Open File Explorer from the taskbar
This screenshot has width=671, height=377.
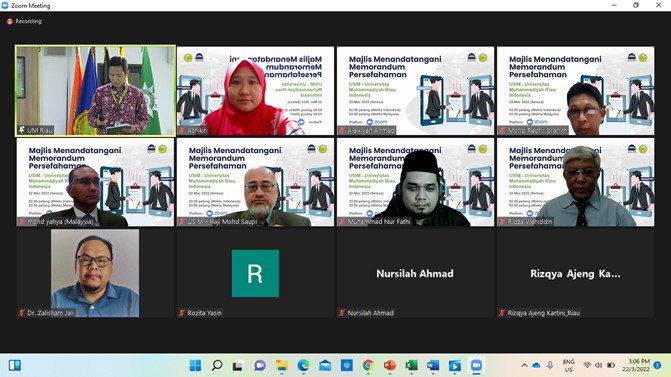coord(282,365)
